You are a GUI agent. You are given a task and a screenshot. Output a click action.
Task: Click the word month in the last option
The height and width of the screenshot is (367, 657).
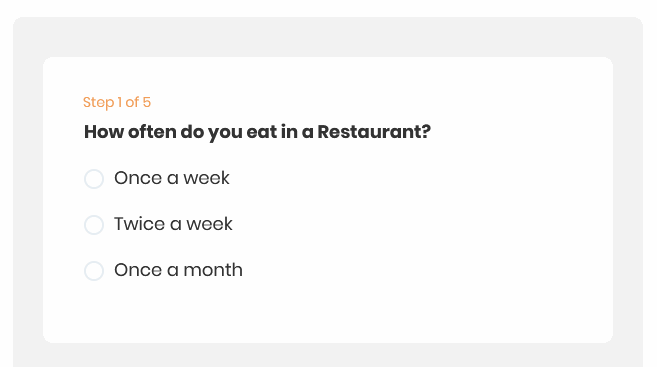[213, 270]
